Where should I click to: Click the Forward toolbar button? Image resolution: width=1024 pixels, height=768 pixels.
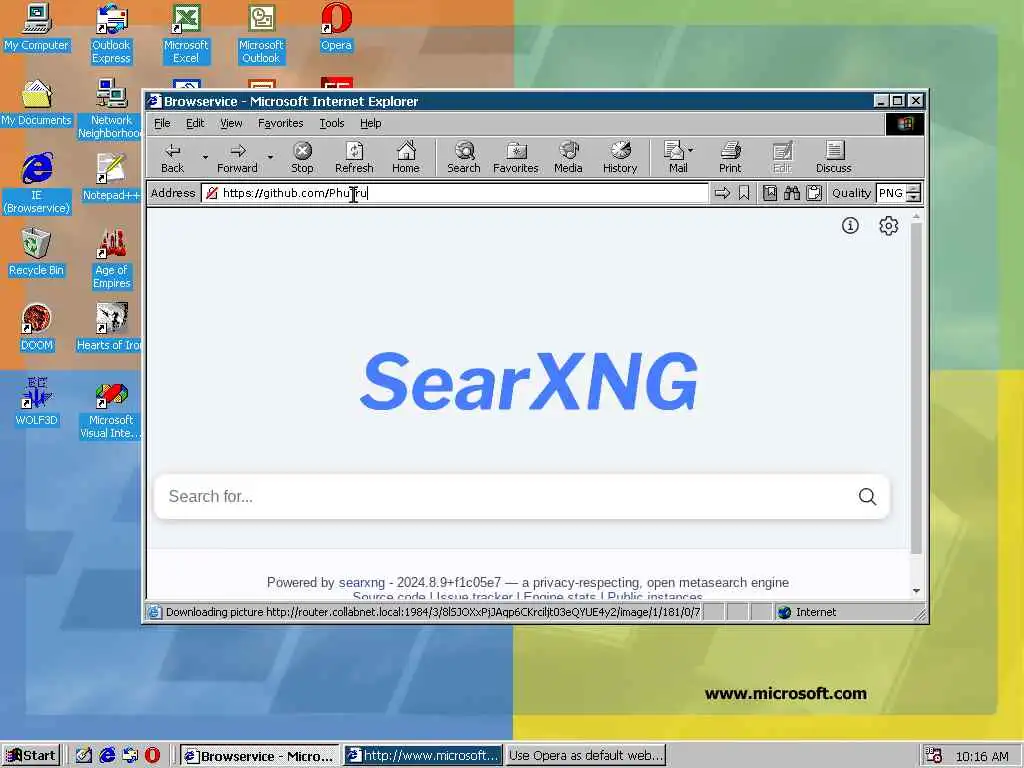(x=237, y=158)
